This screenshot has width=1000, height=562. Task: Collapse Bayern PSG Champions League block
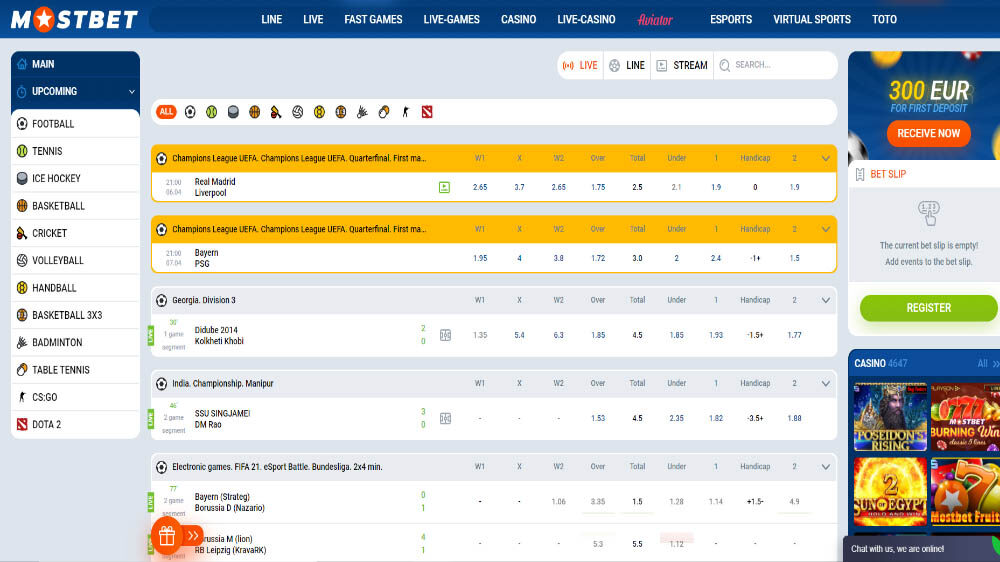826,229
